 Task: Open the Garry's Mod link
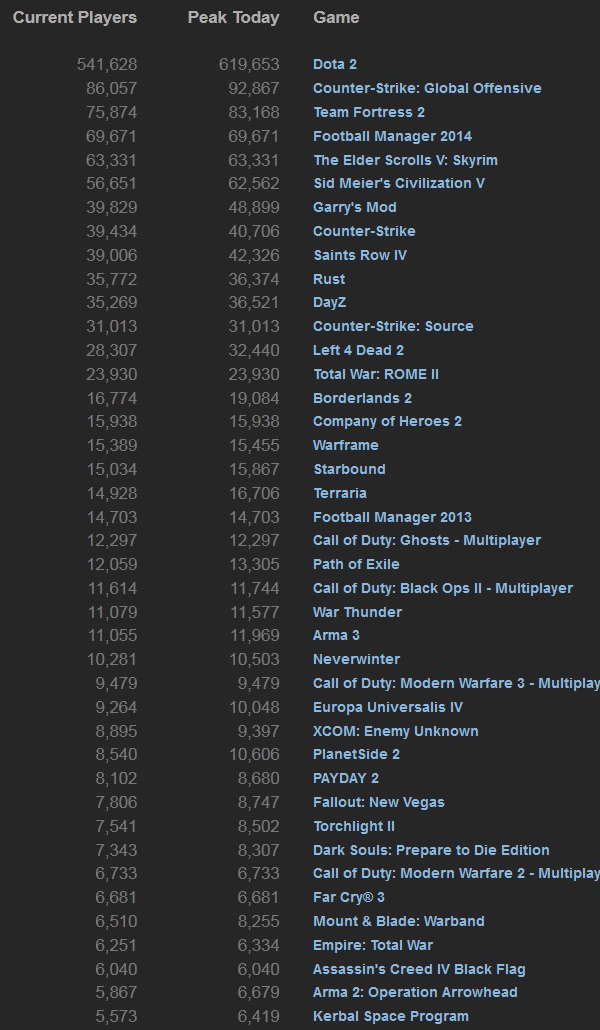coord(355,207)
